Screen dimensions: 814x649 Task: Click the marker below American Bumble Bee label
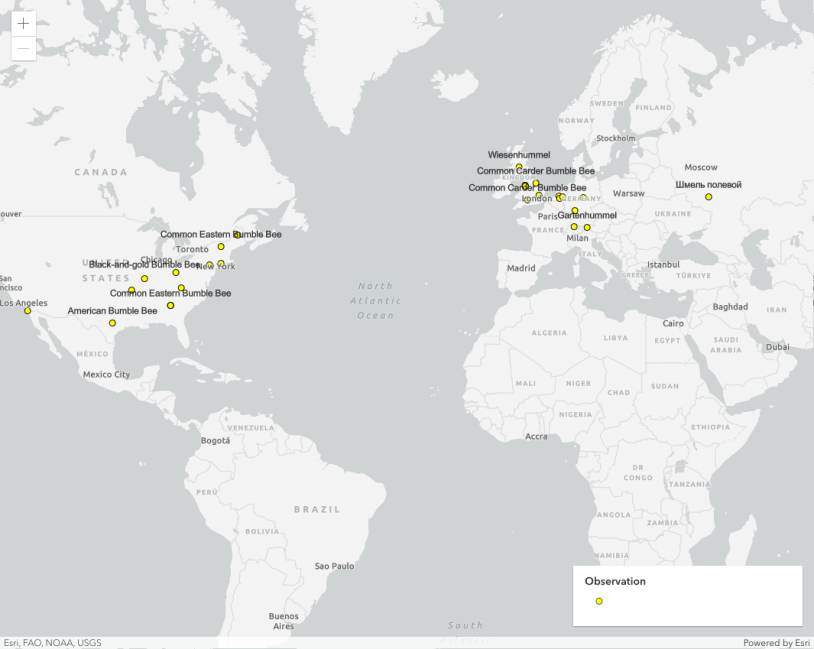coord(112,323)
